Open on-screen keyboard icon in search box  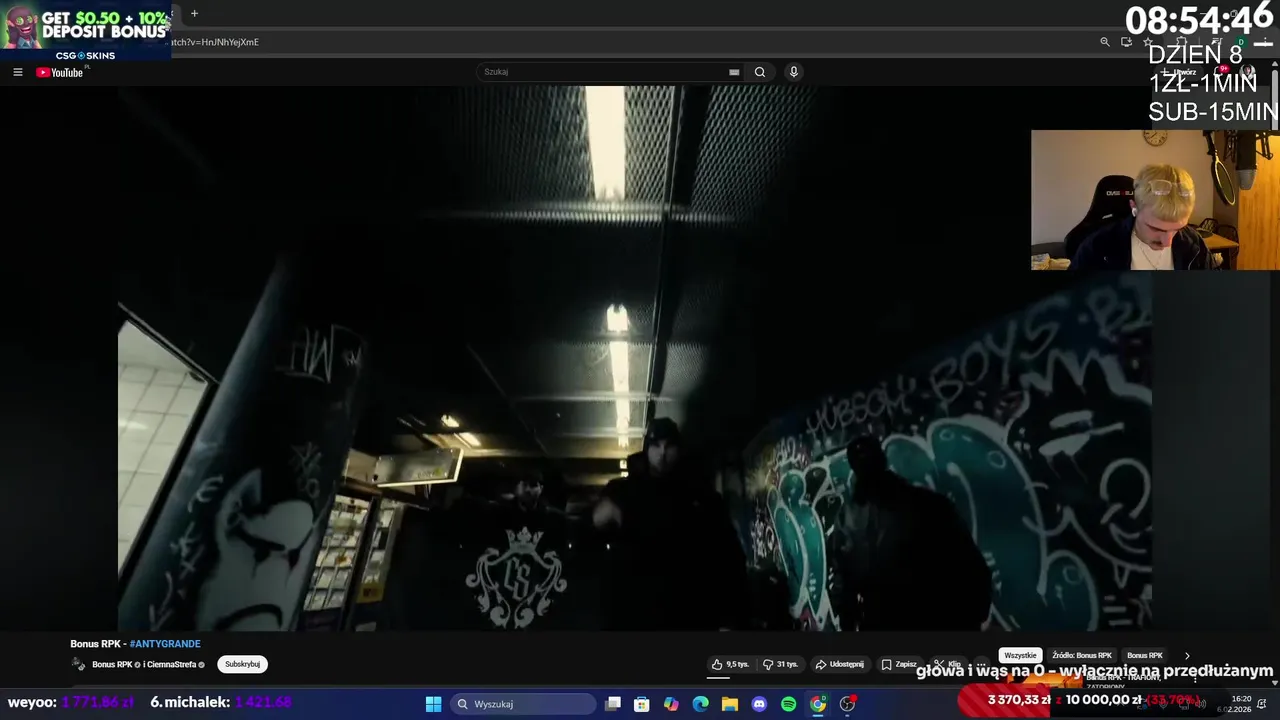(734, 72)
